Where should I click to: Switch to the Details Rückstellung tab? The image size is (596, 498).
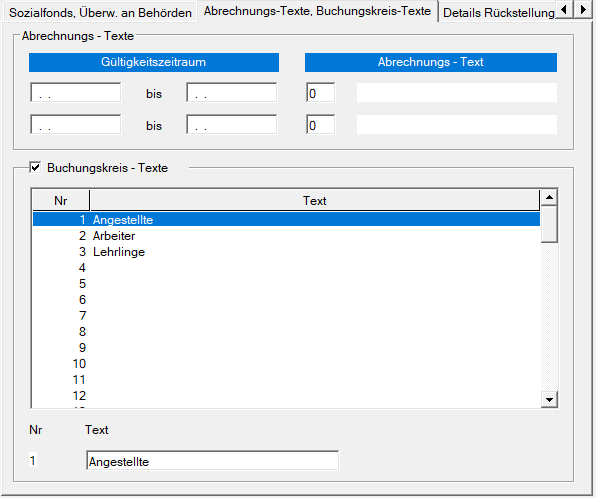coord(499,13)
